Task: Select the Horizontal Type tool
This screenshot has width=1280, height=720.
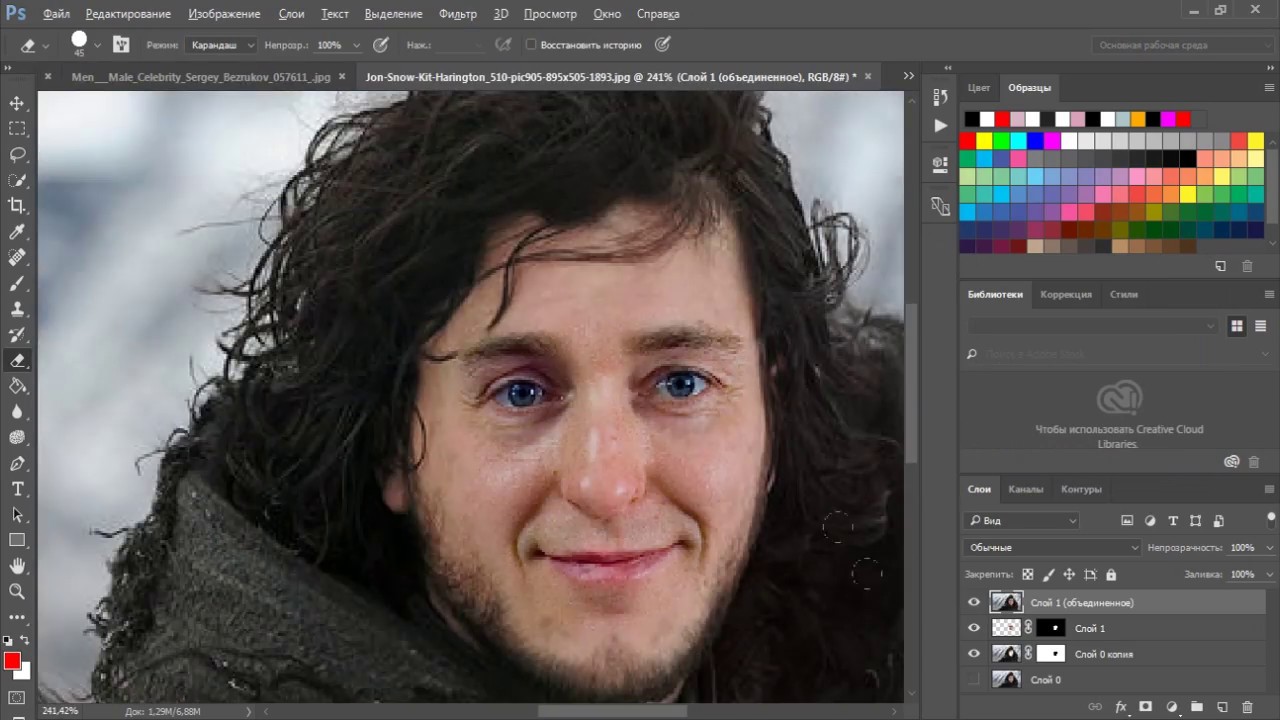Action: coord(17,489)
